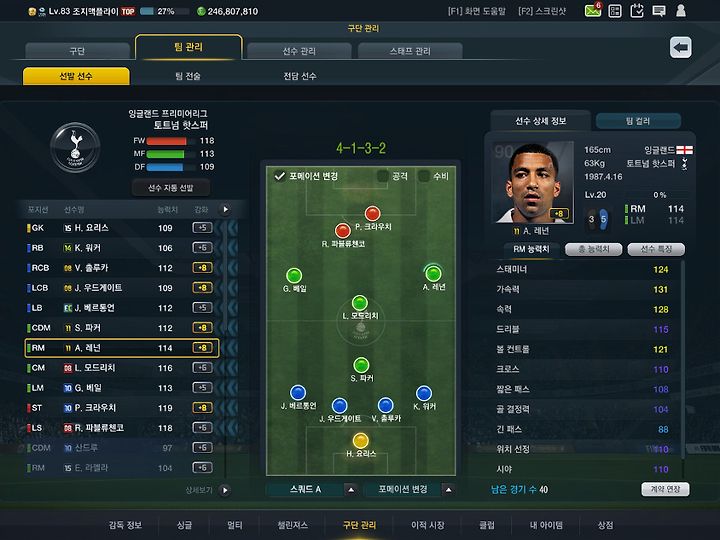Expand the bottom 포메이션 변경 dropdown arrow
Image resolution: width=720 pixels, height=540 pixels.
tap(449, 490)
